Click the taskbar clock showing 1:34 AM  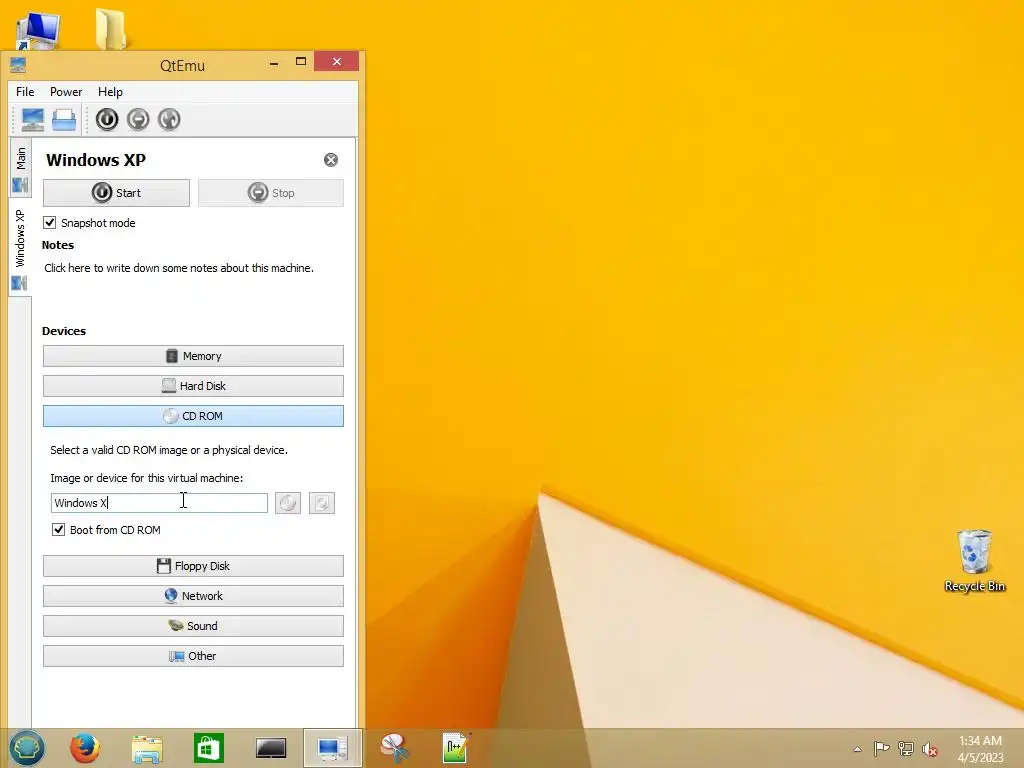tap(980, 749)
